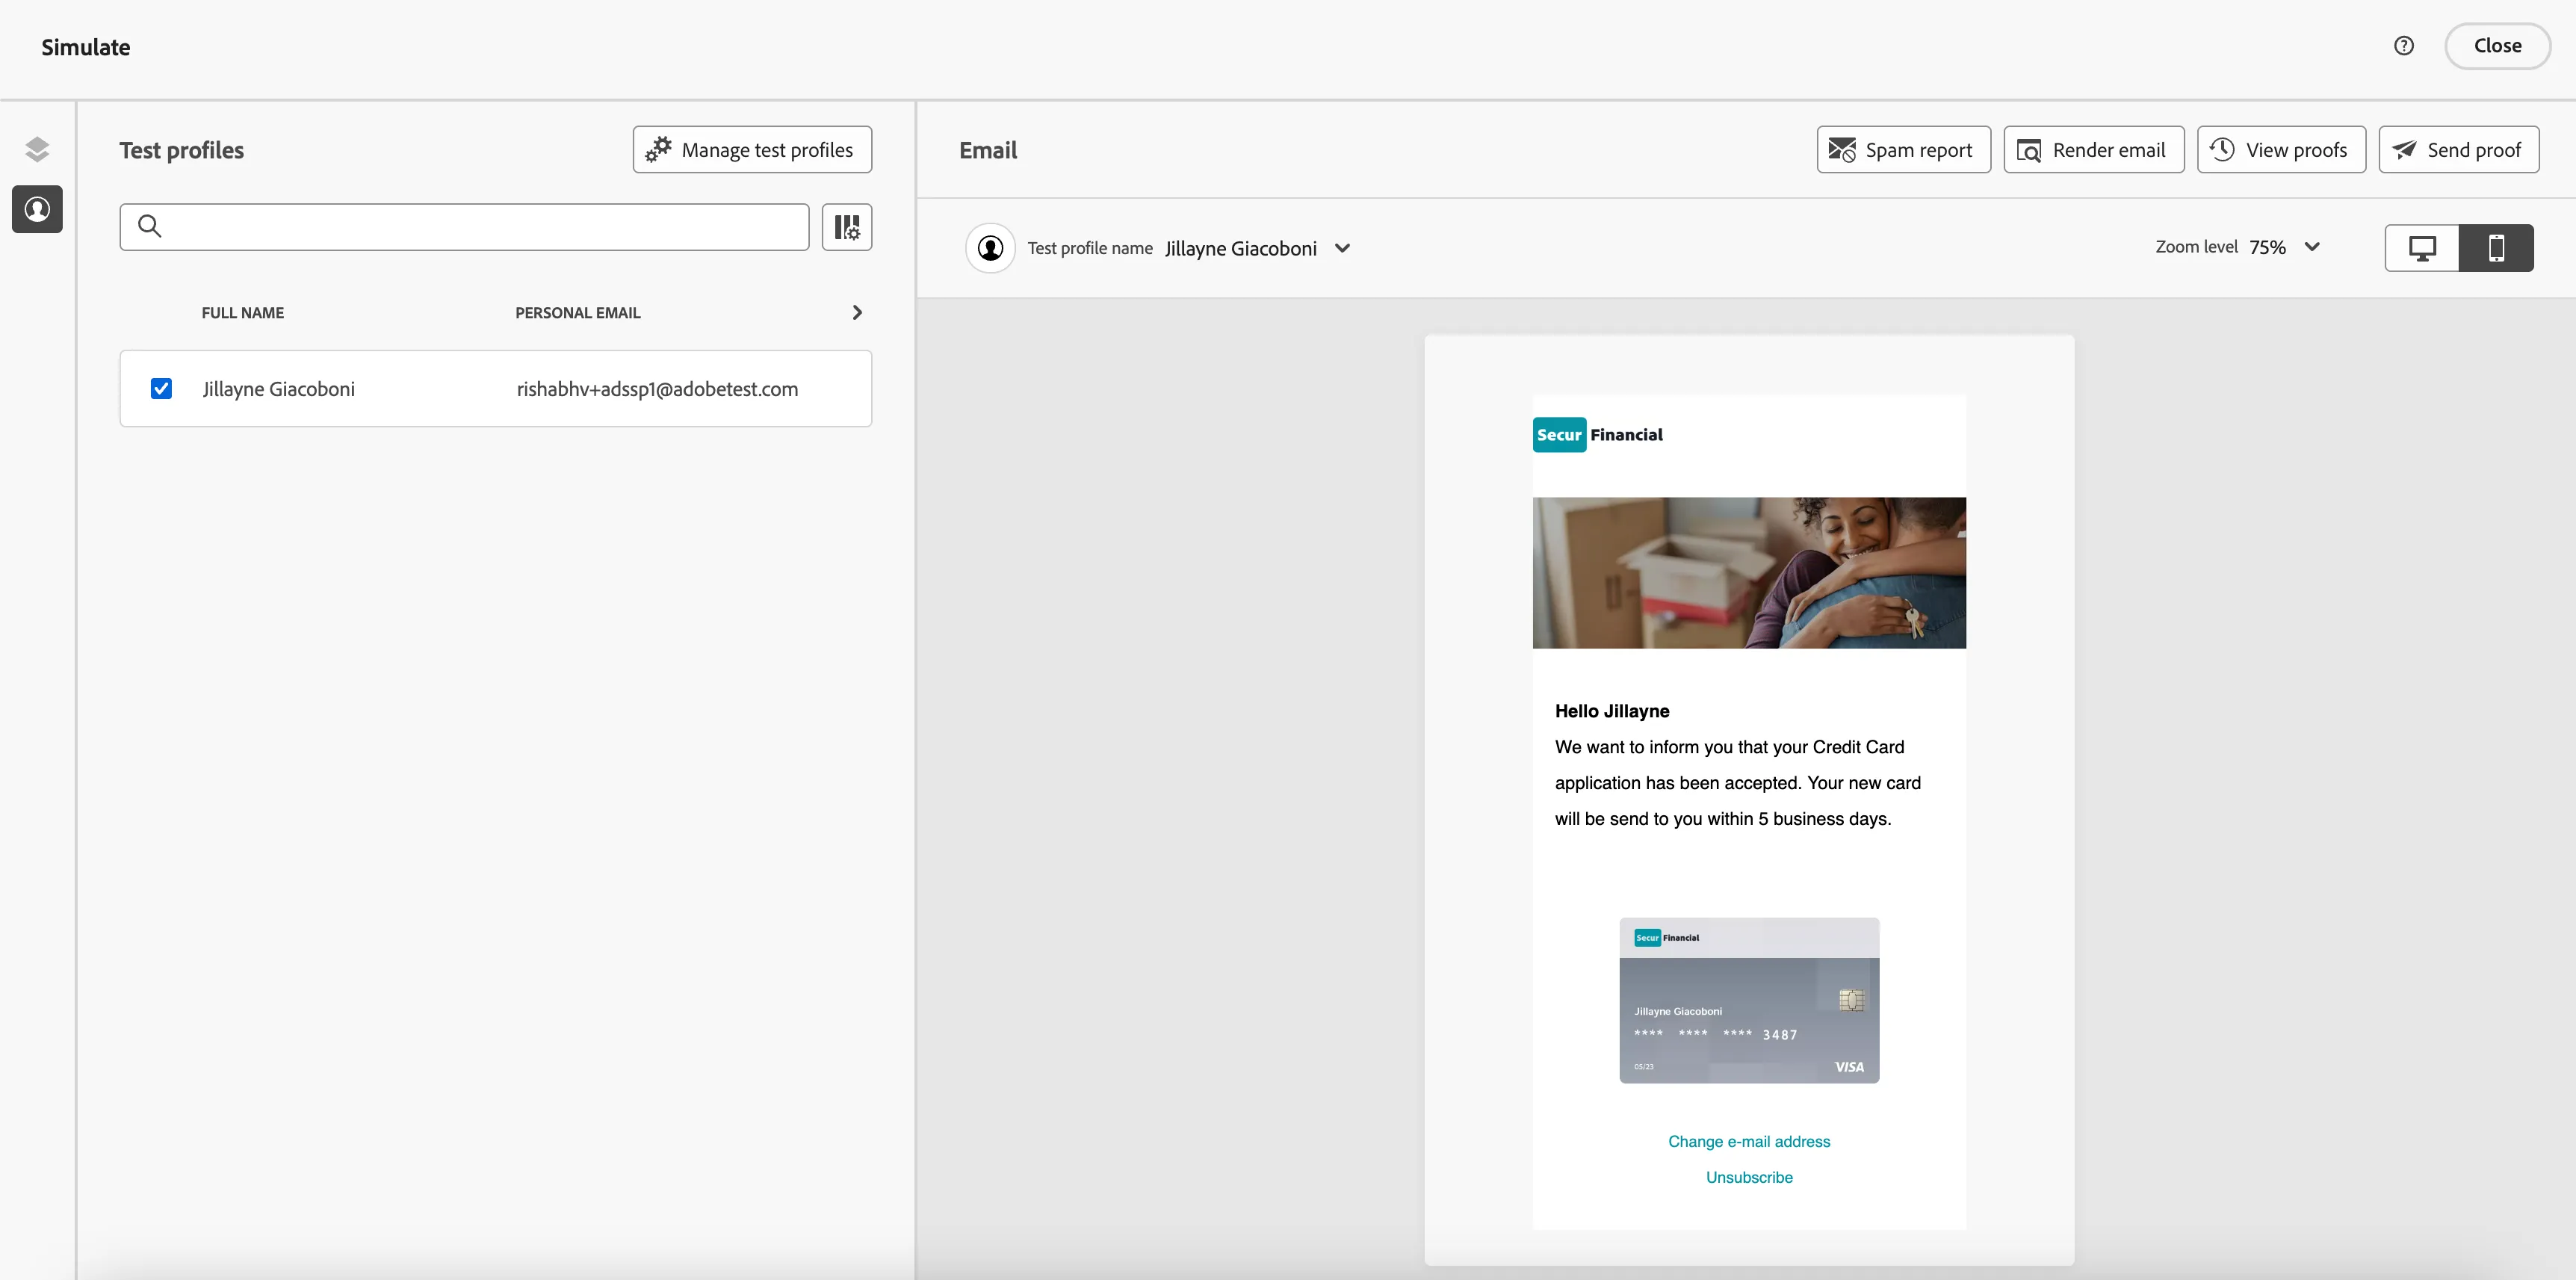Click the Change e-mail address link
This screenshot has width=2576, height=1280.
[x=1749, y=1141]
